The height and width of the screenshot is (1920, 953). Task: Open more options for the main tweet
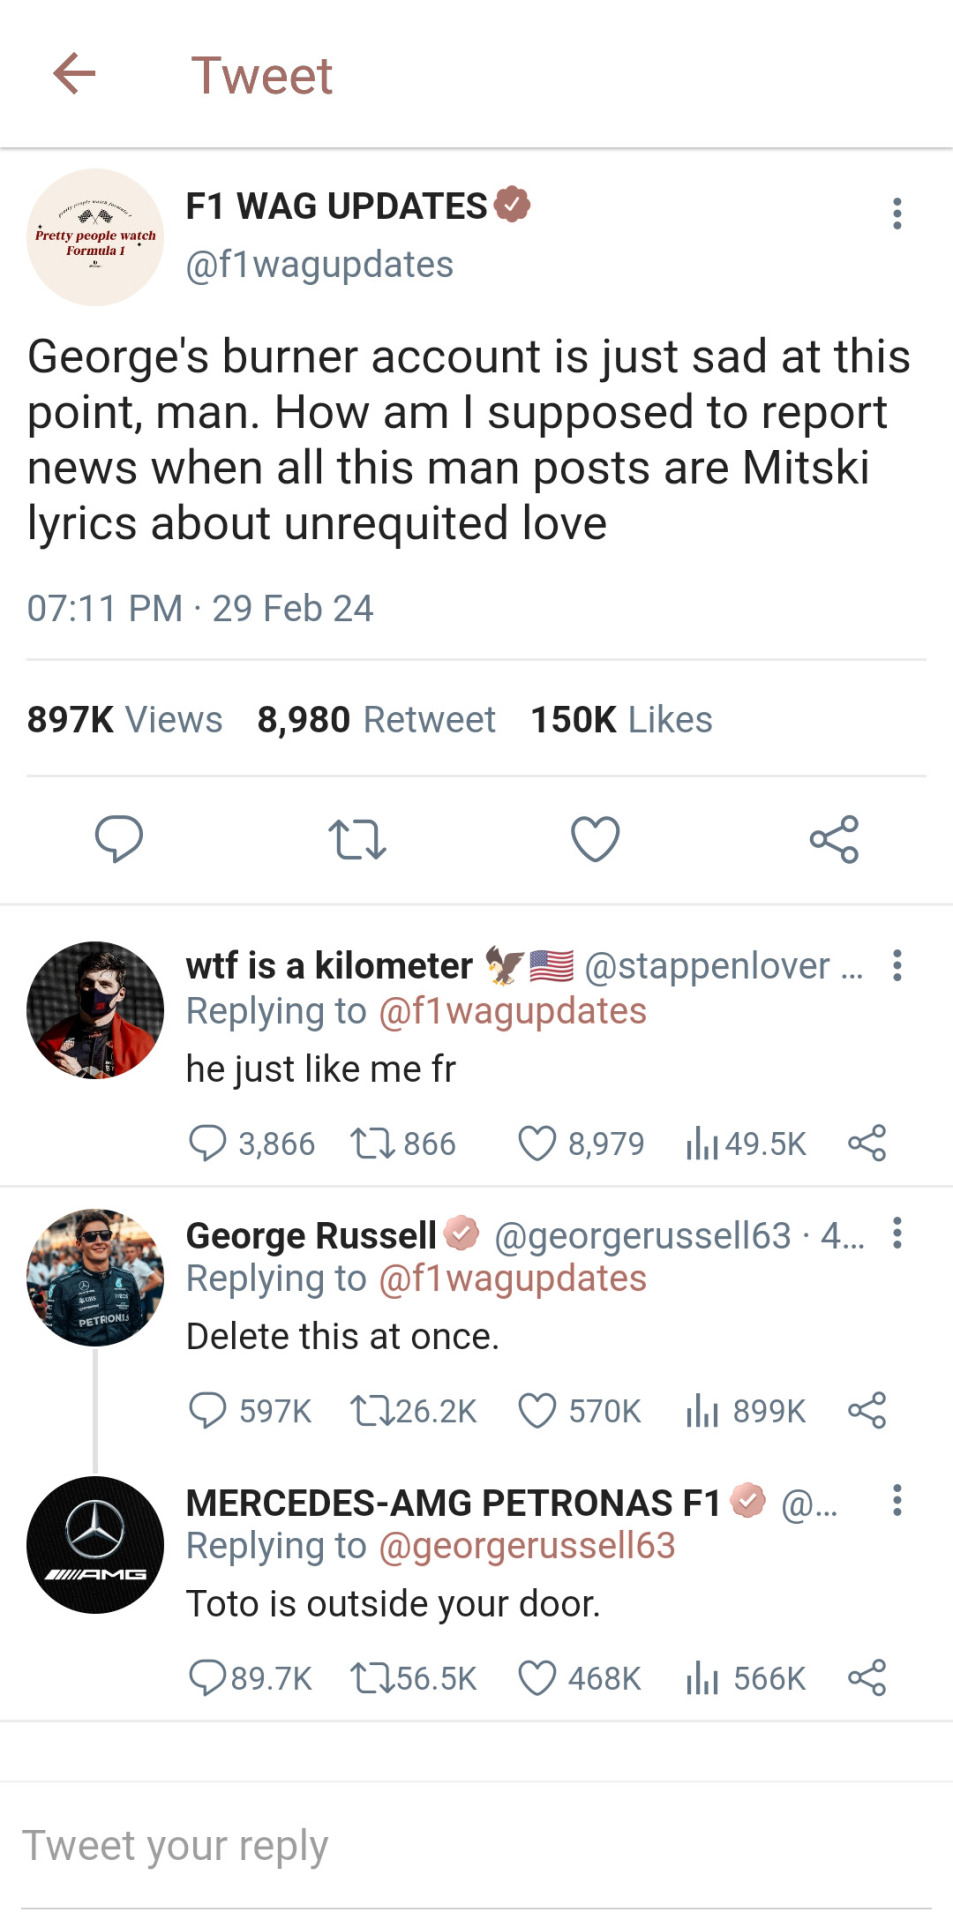pyautogui.click(x=897, y=213)
